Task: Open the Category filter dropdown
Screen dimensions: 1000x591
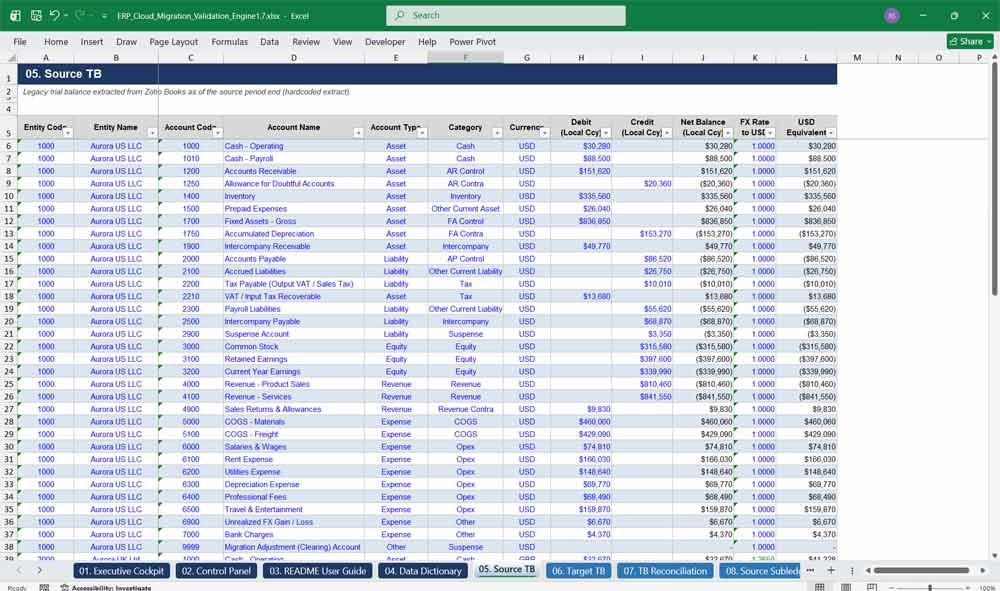Action: 497,133
